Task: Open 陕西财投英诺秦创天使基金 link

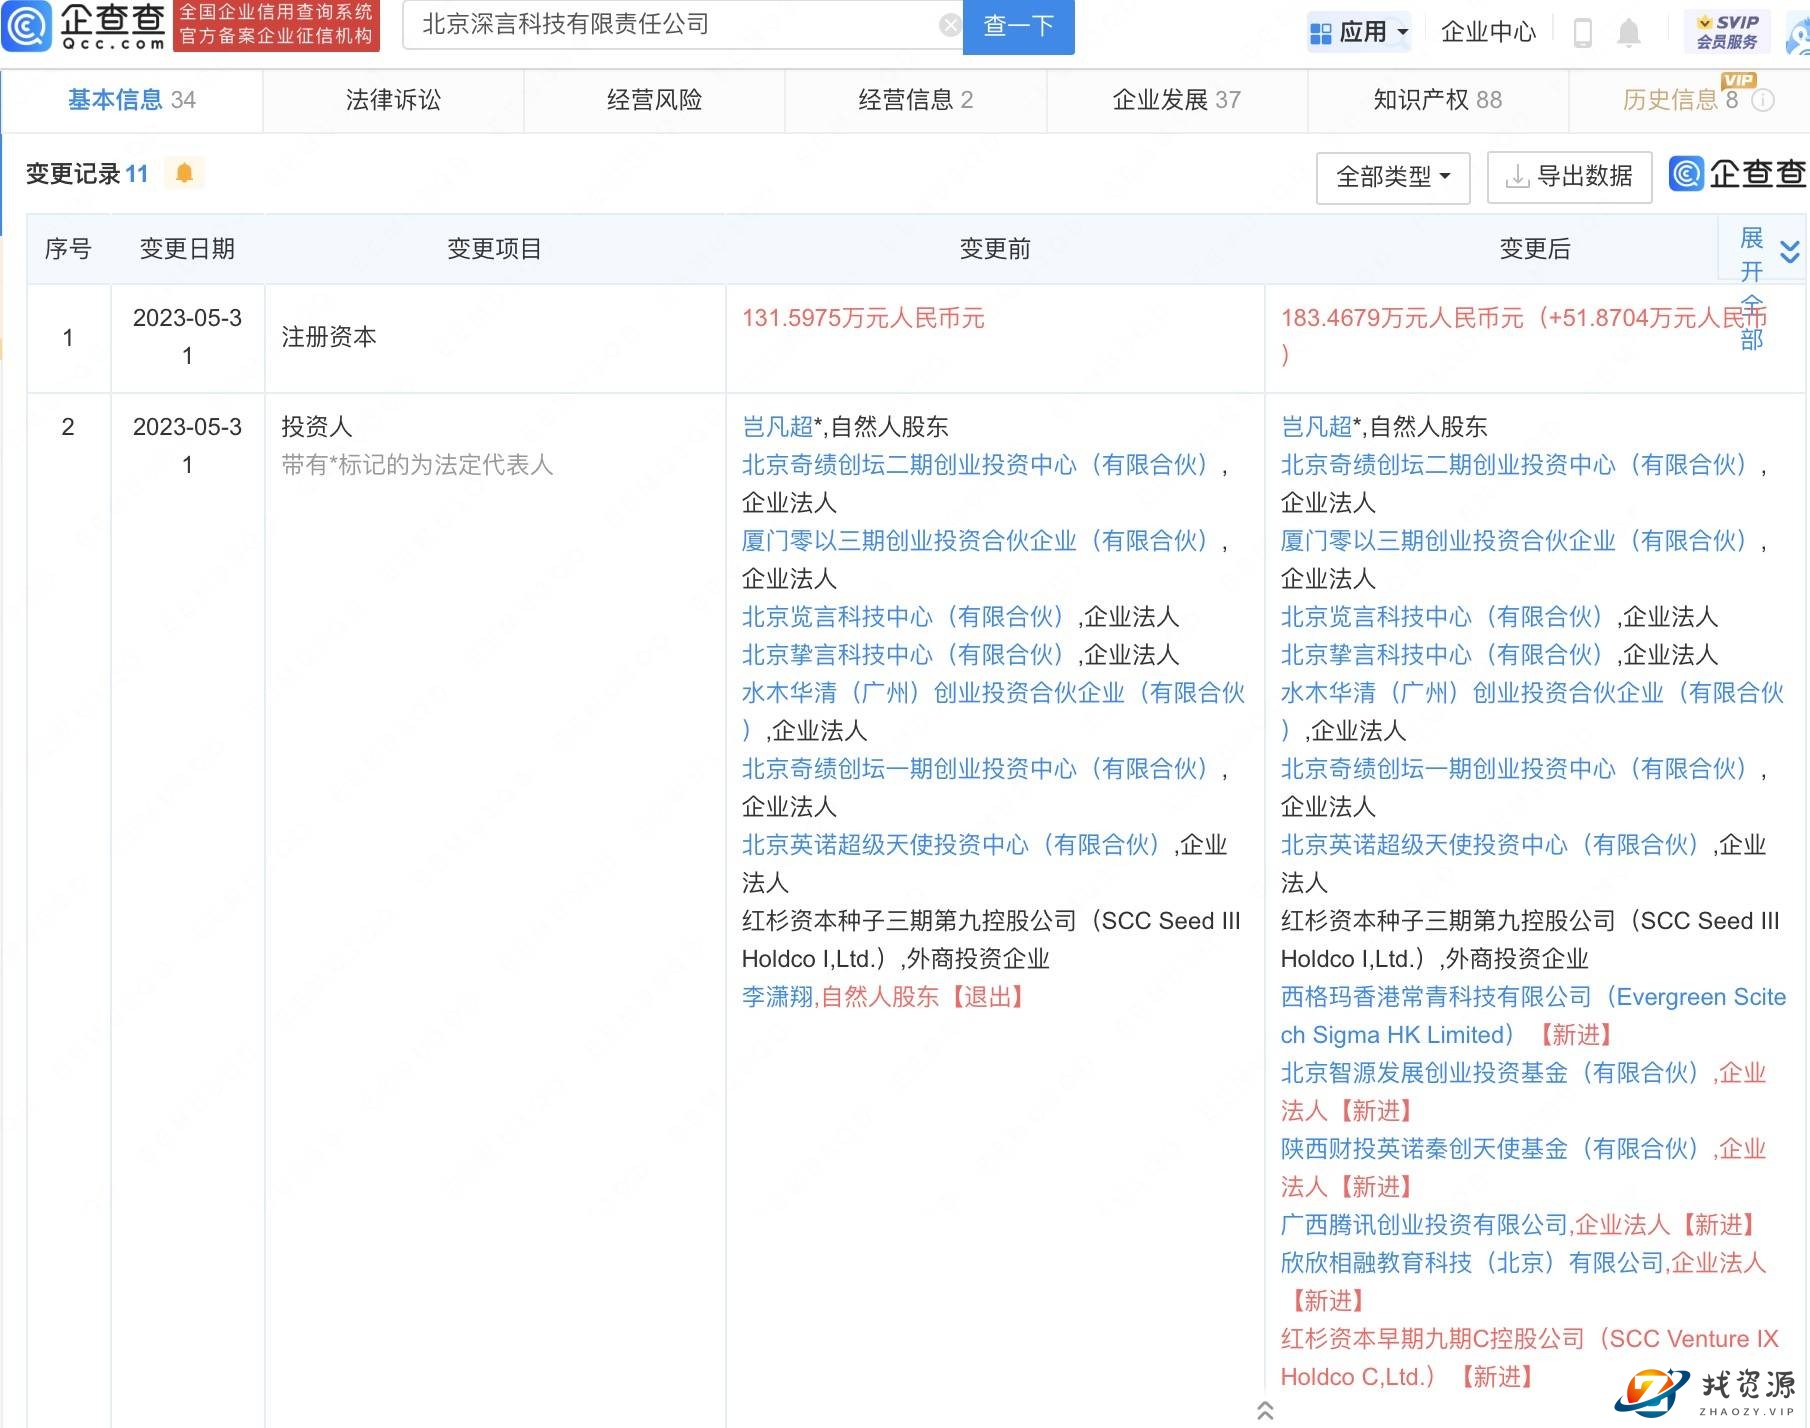Action: tap(1490, 1149)
